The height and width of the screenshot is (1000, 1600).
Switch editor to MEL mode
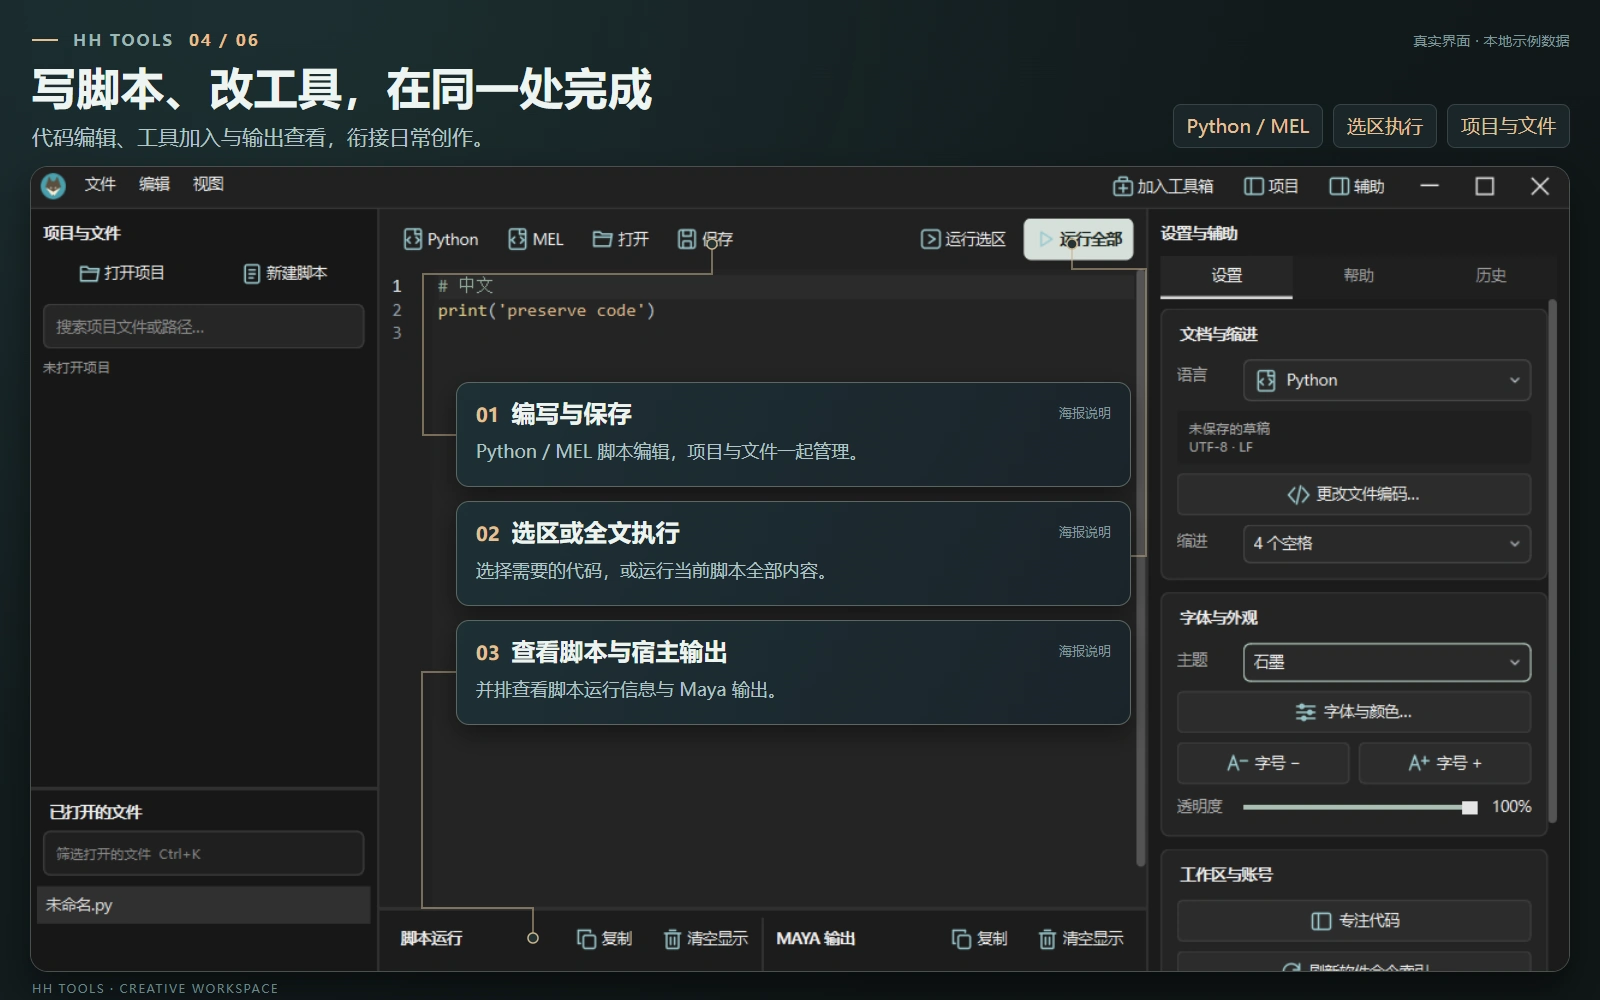[x=536, y=239]
